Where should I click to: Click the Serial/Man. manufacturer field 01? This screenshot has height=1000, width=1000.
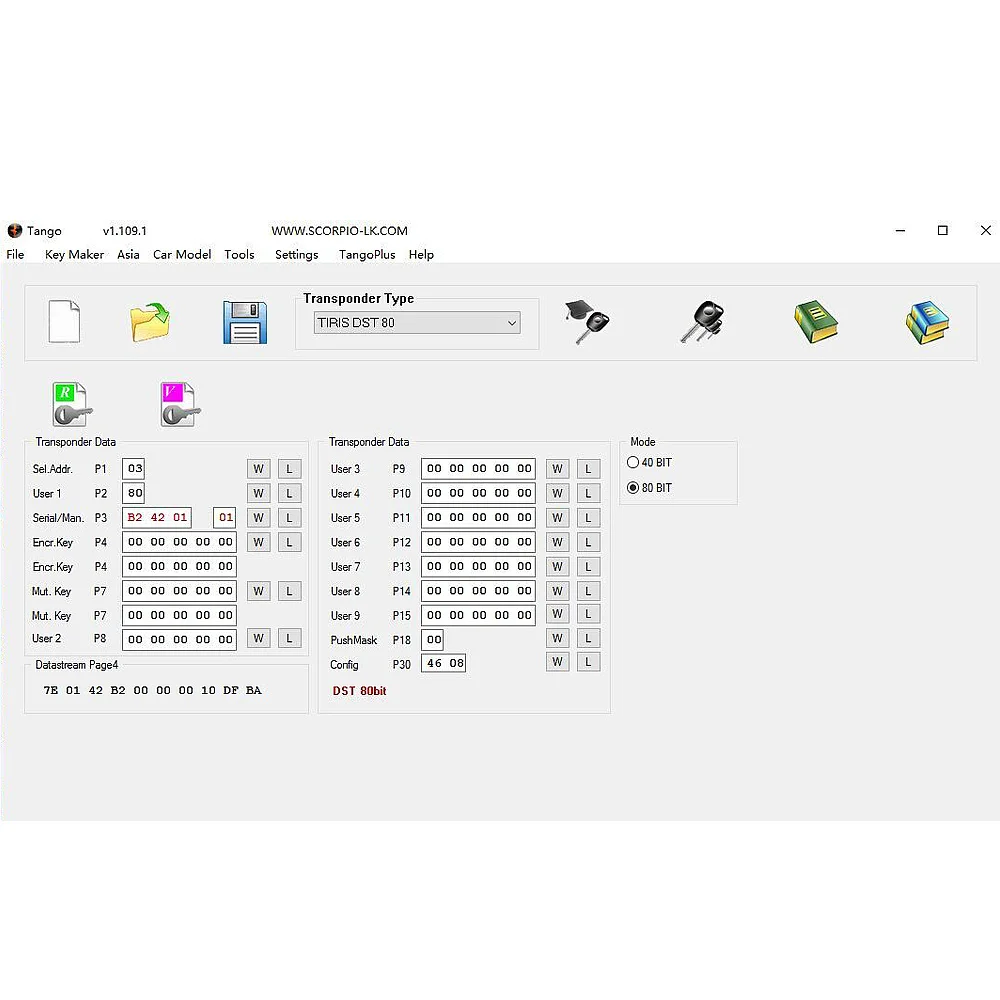coord(224,517)
